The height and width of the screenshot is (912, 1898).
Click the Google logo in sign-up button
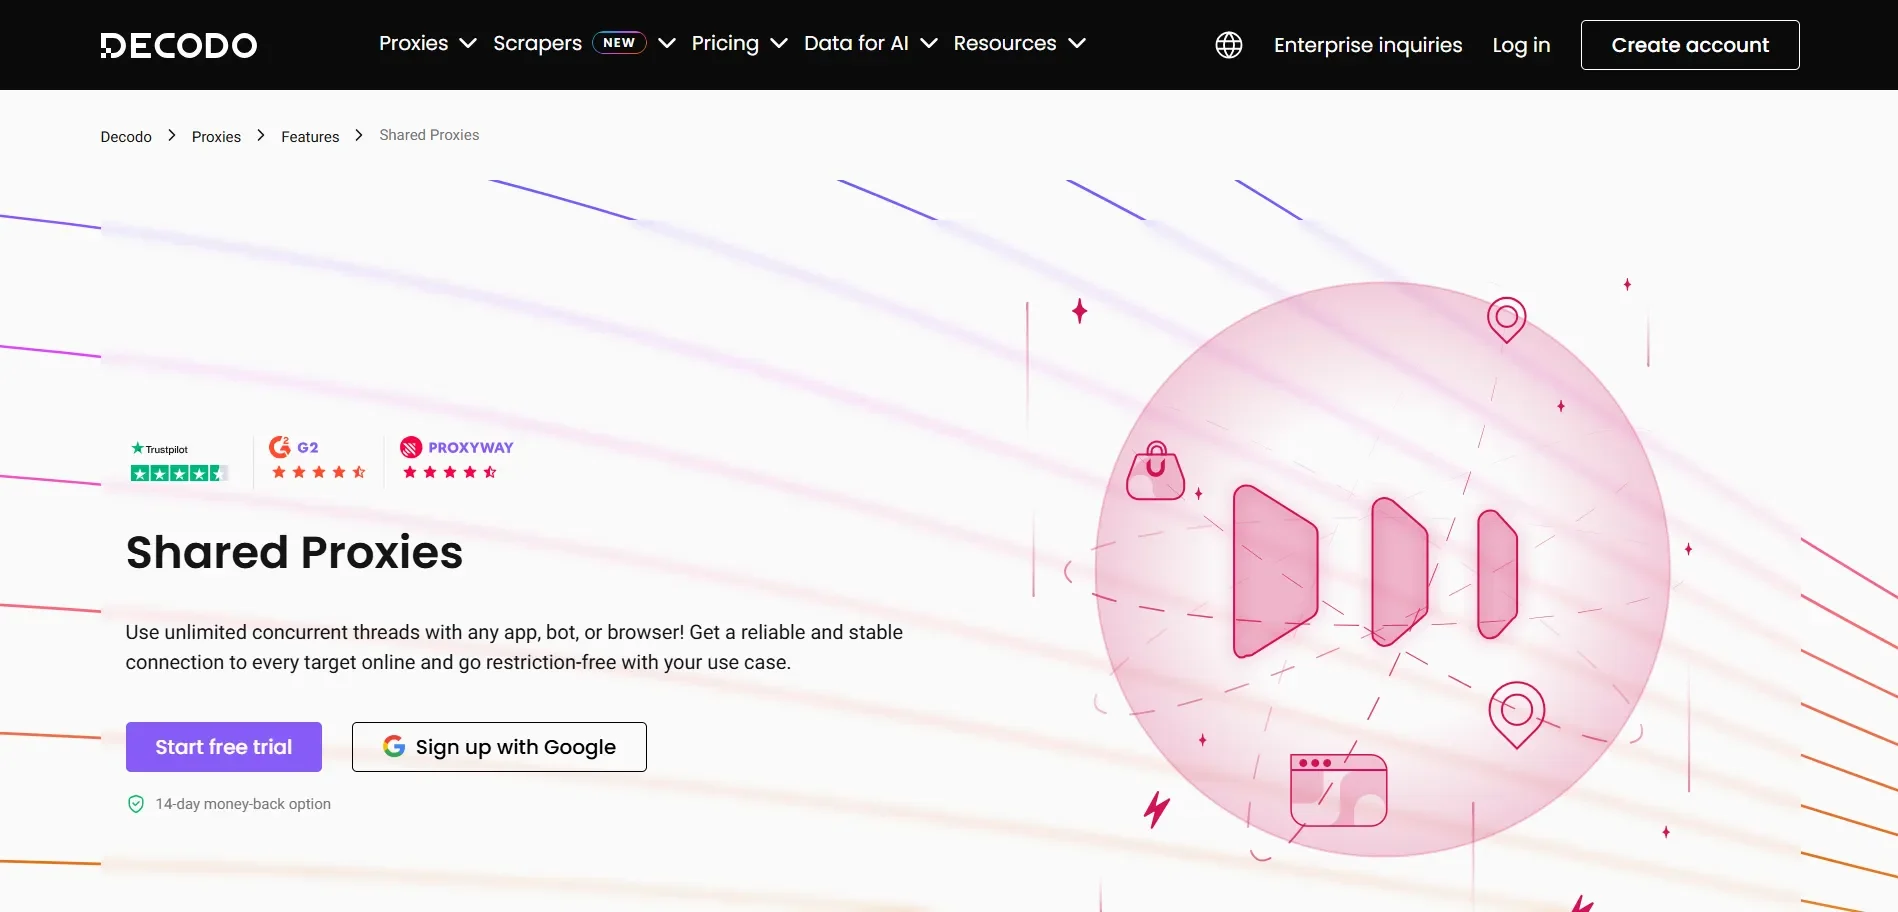coord(394,746)
